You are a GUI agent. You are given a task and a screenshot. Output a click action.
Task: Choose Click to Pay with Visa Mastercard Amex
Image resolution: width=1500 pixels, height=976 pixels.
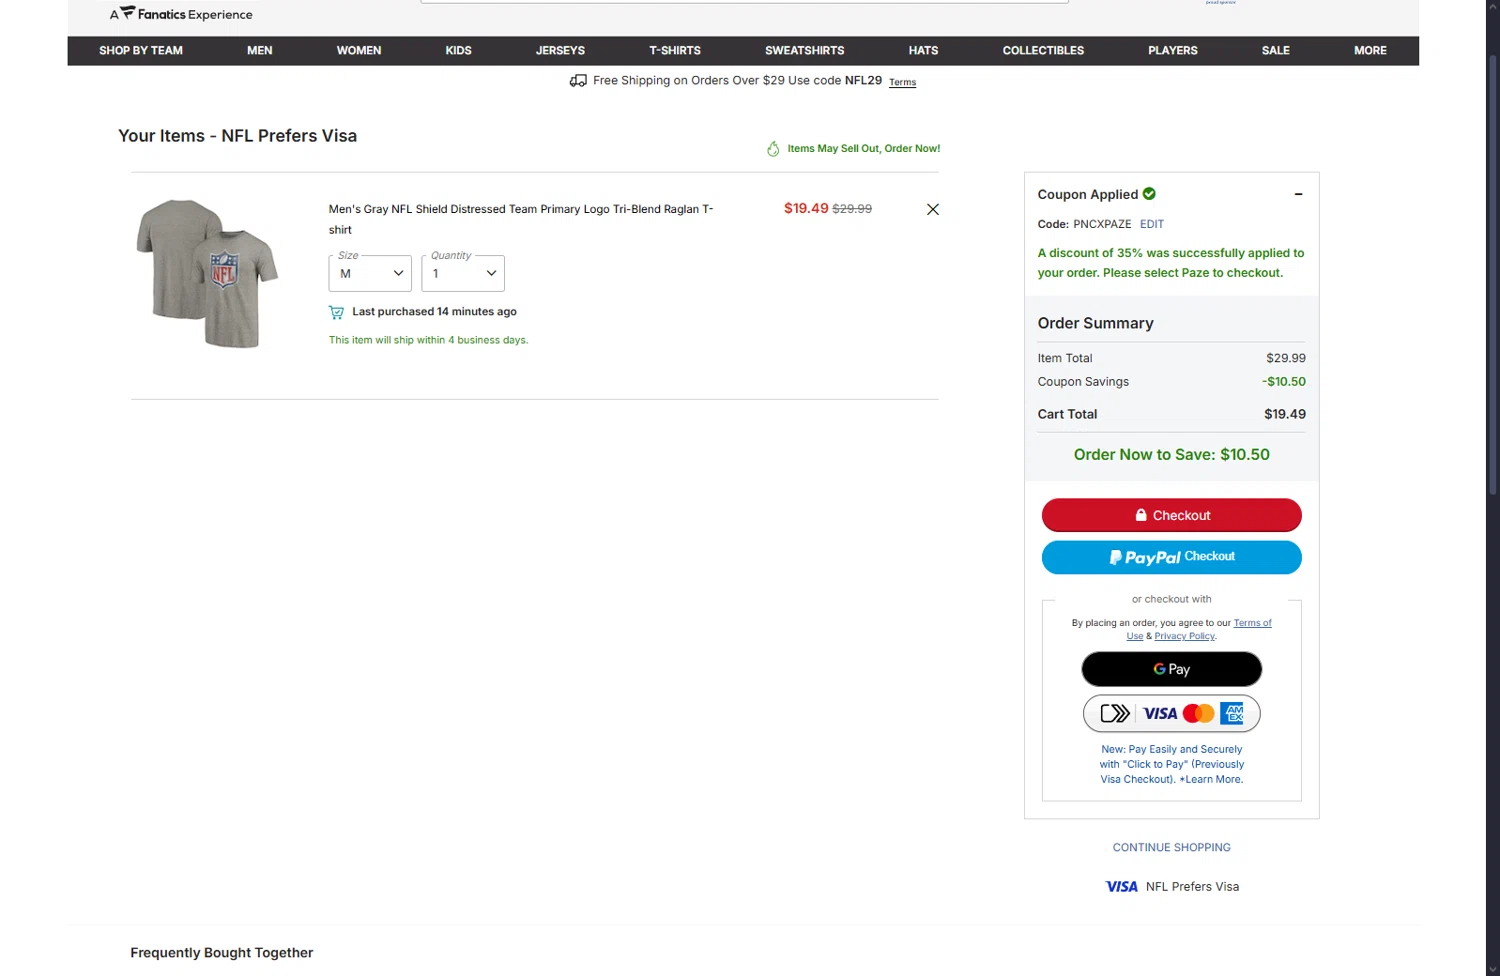pyautogui.click(x=1171, y=713)
